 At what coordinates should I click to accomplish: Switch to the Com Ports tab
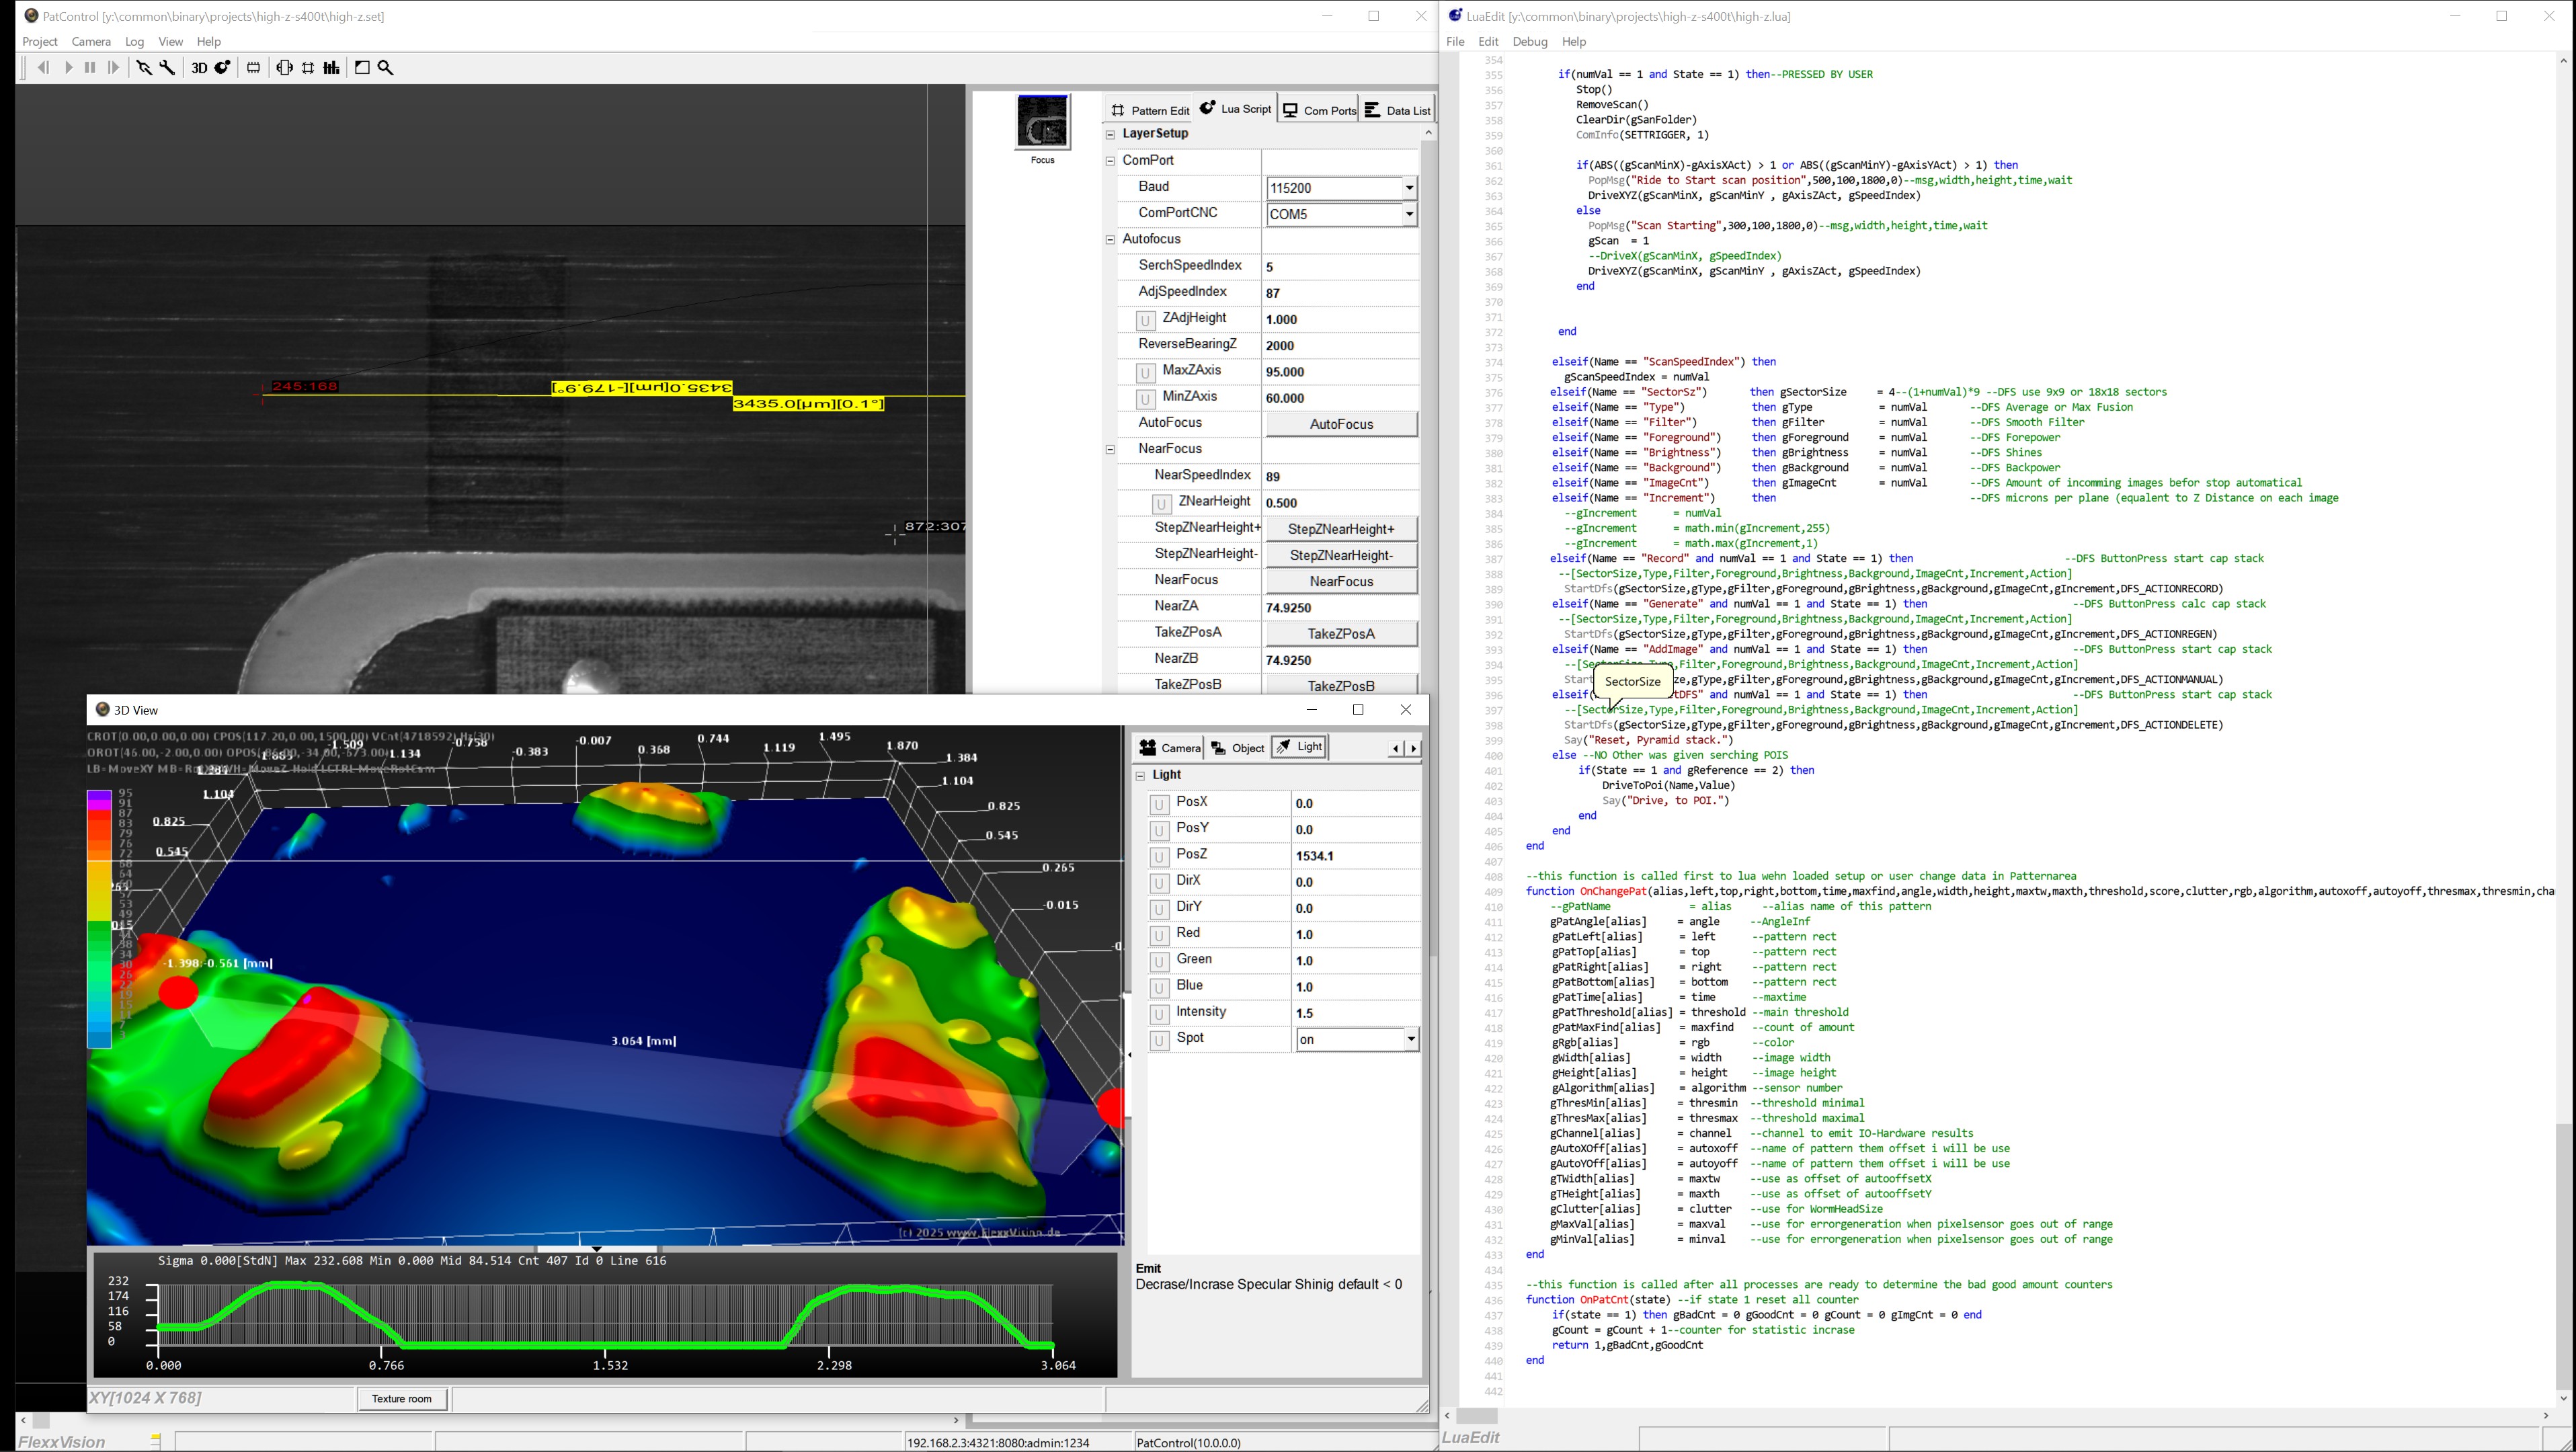(x=1319, y=110)
